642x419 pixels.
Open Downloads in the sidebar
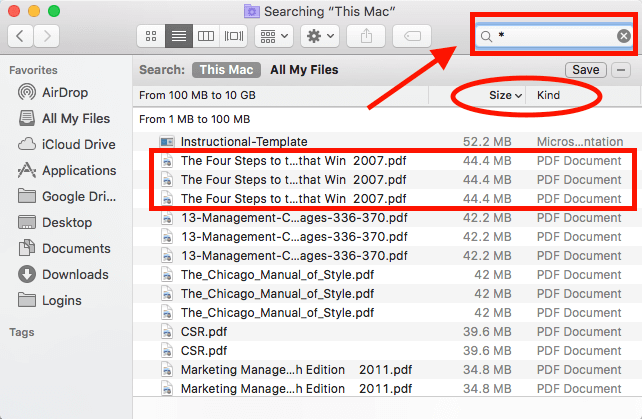point(63,274)
